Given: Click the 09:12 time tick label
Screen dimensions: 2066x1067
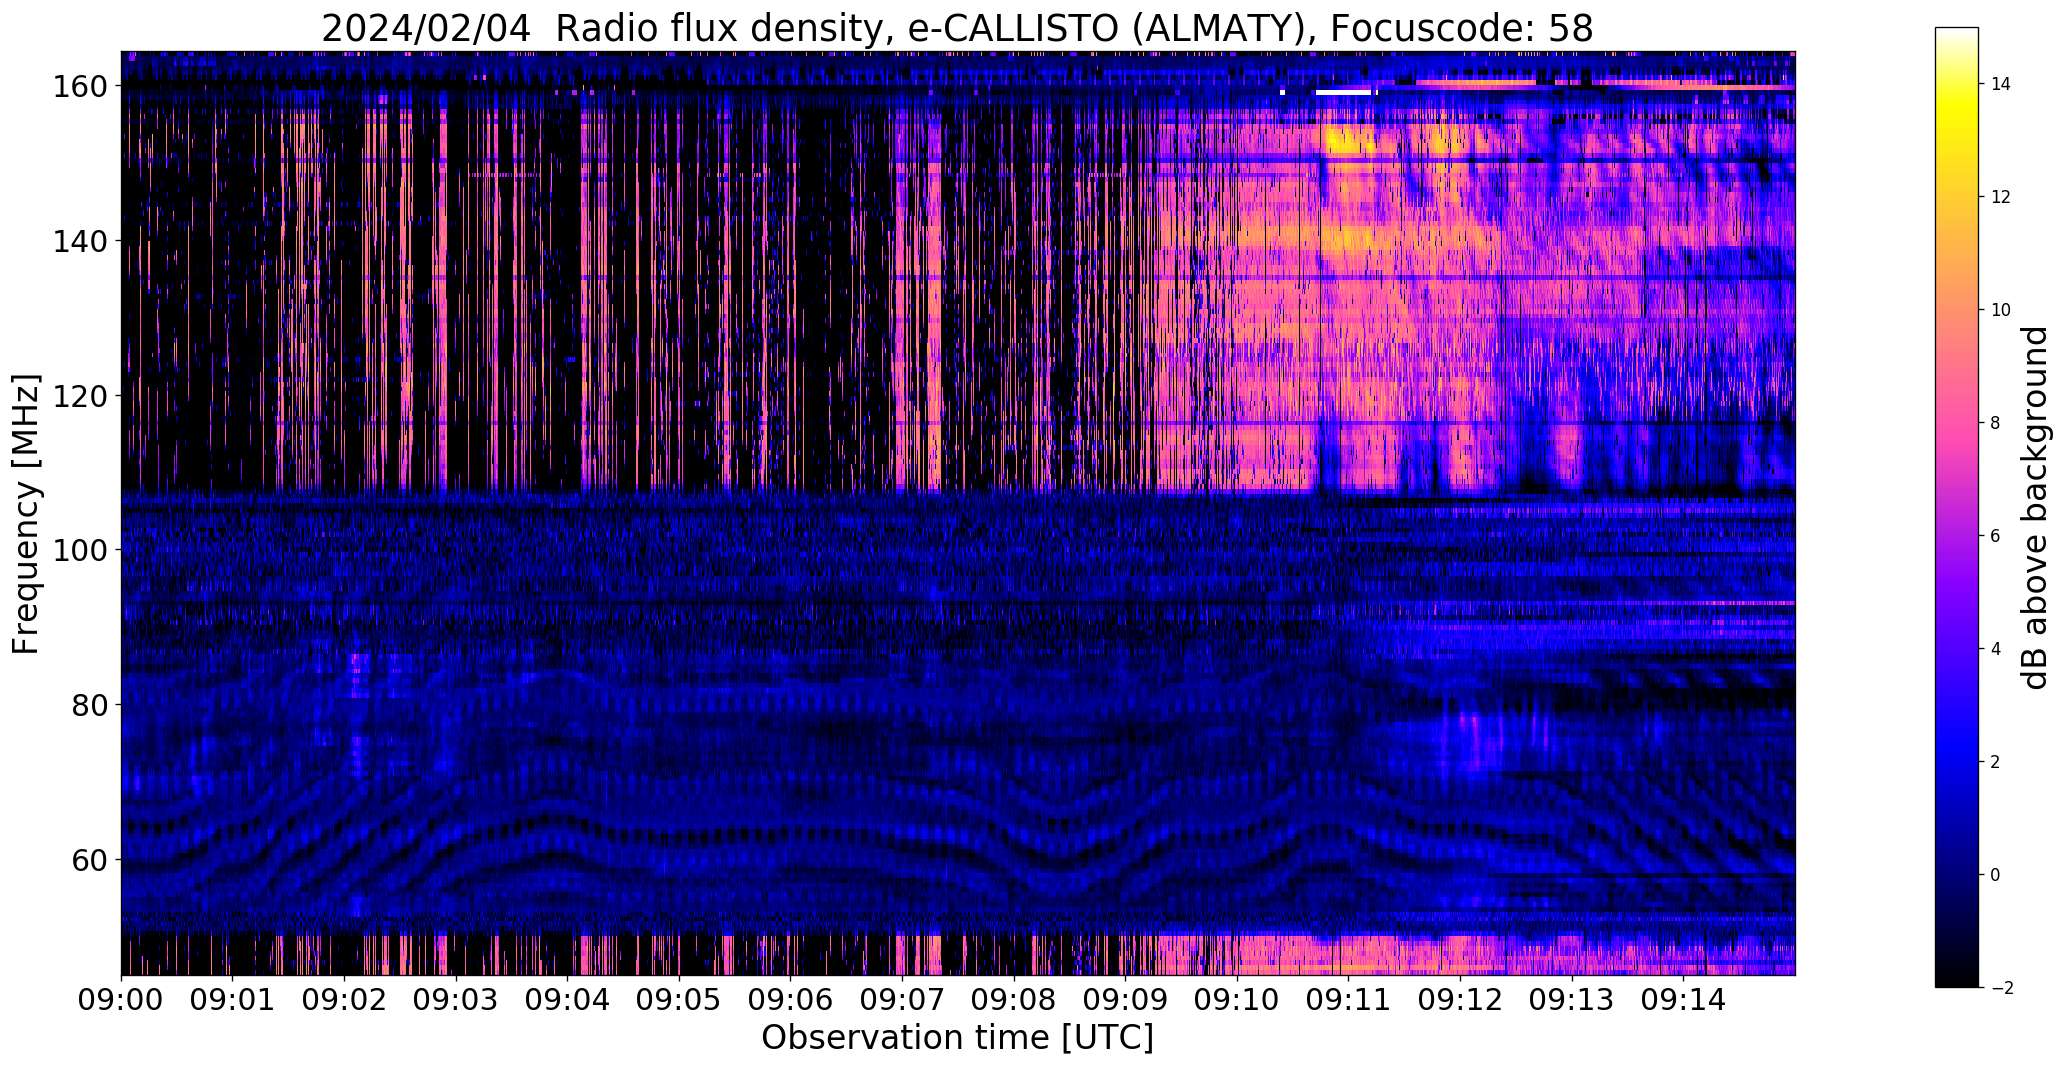Looking at the screenshot, I should (x=1460, y=999).
